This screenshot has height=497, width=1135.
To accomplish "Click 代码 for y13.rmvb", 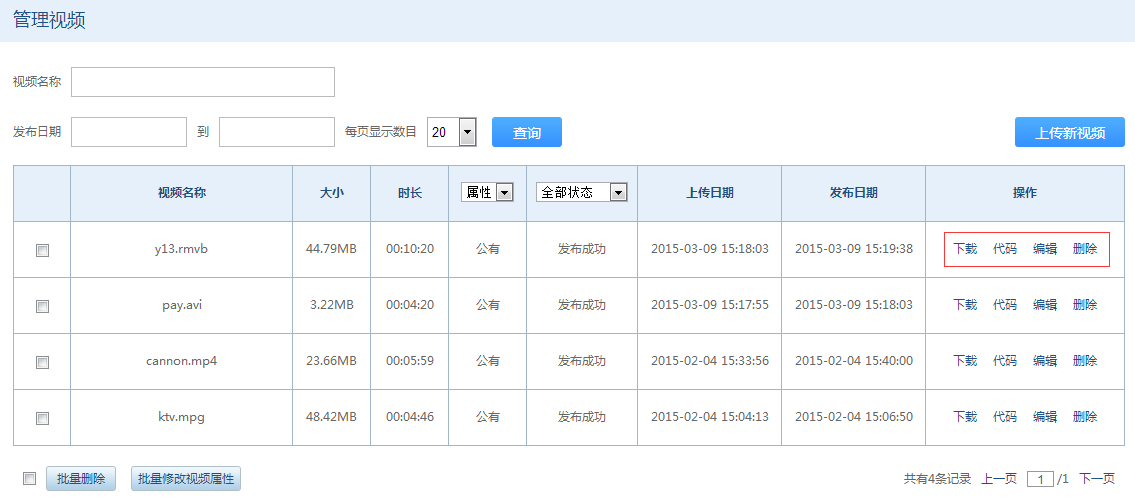I will (x=1005, y=249).
